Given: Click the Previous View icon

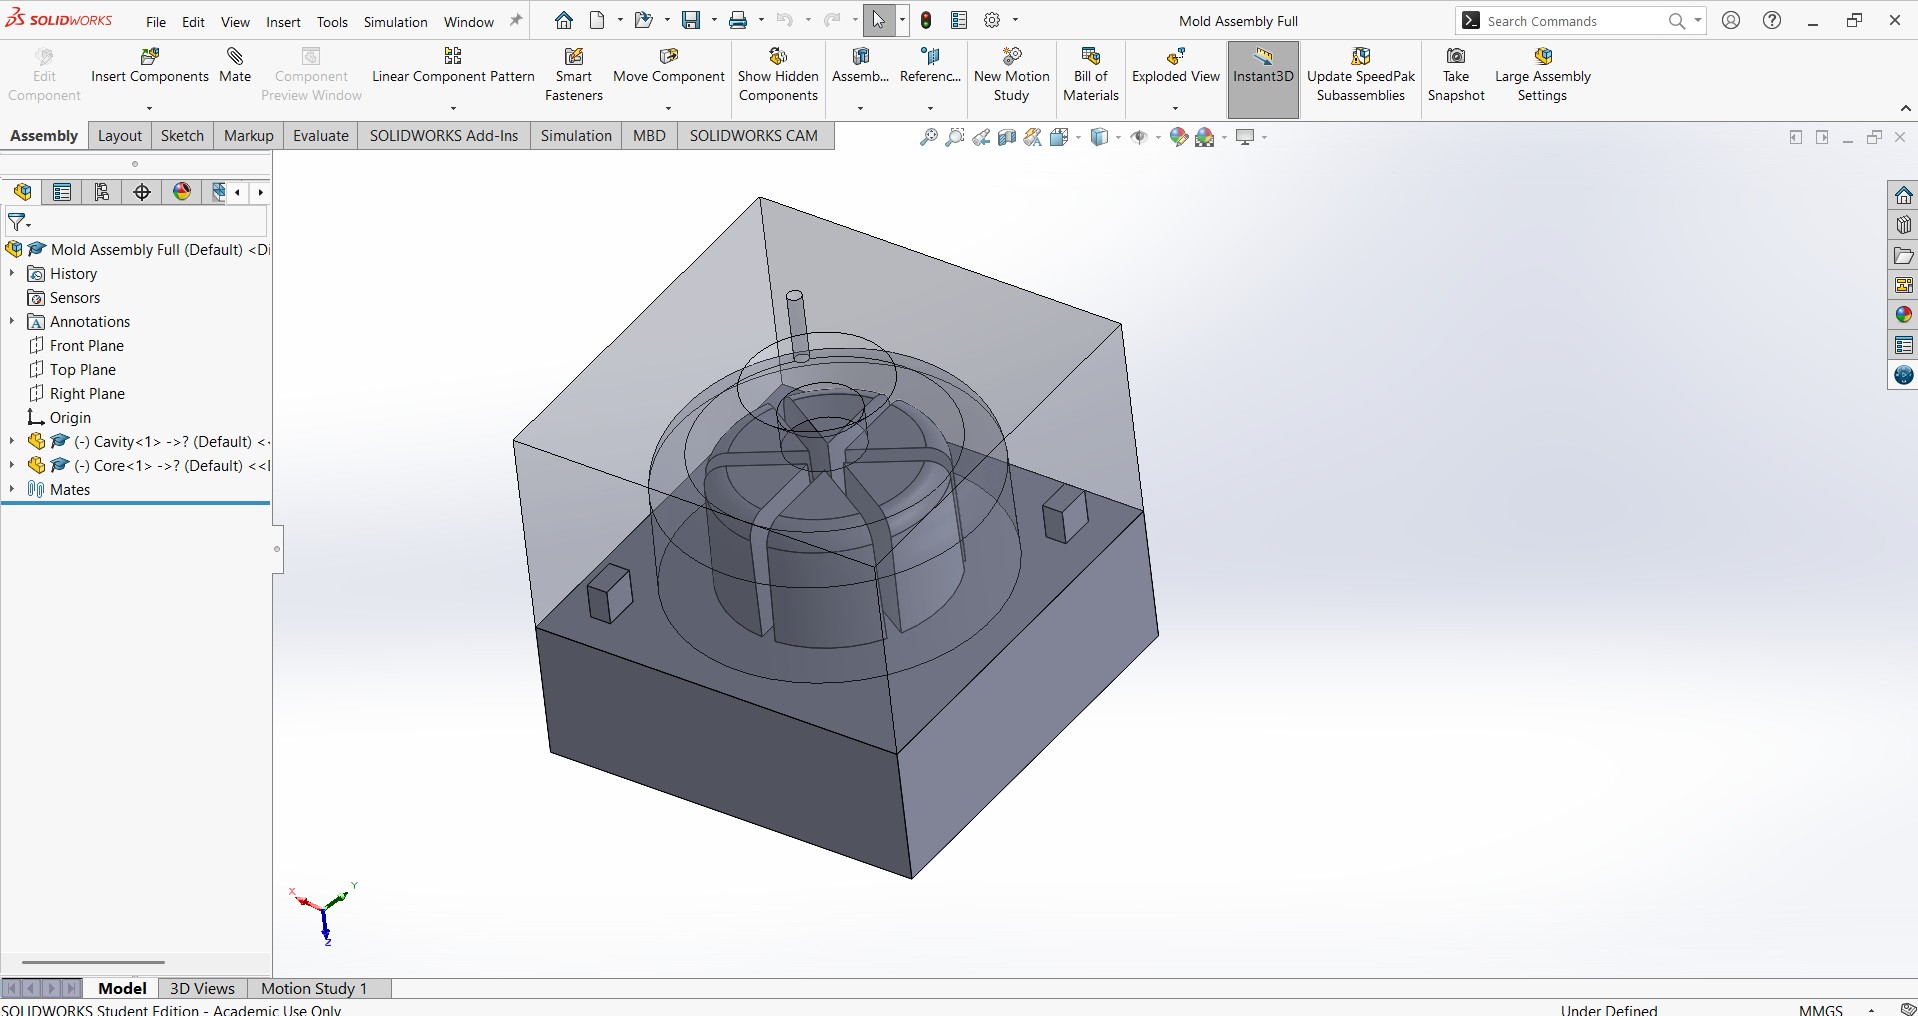Looking at the screenshot, I should (981, 137).
